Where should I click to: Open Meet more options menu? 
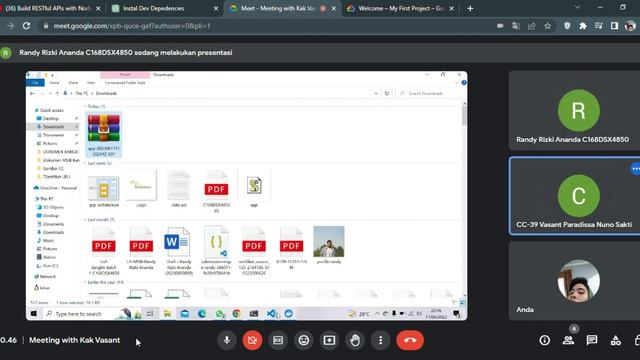tap(380, 340)
